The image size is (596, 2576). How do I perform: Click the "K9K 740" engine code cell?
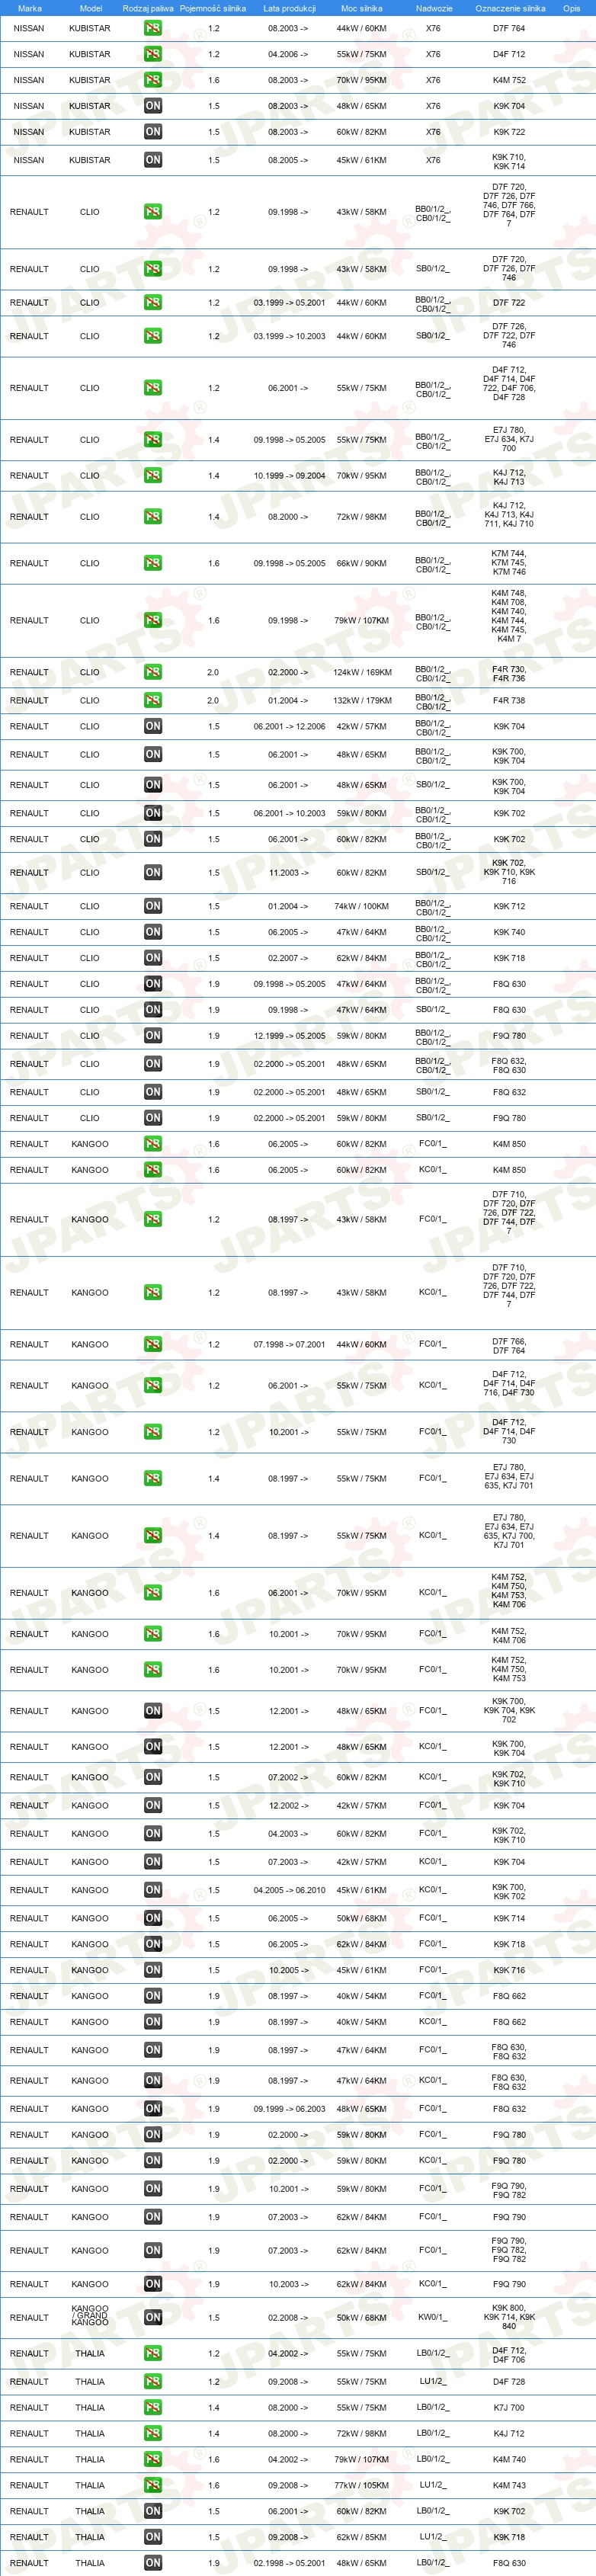509,933
